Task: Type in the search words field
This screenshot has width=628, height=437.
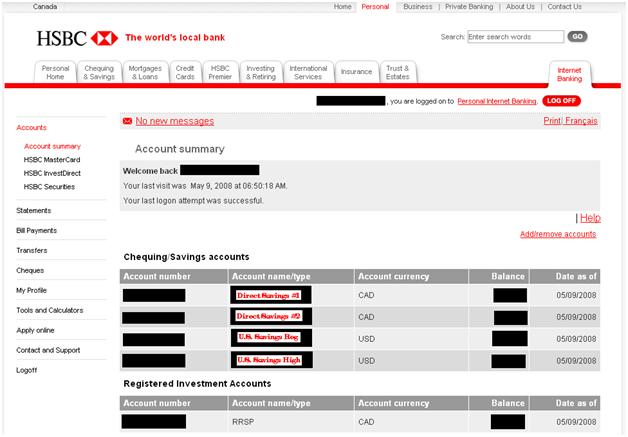Action: [x=515, y=37]
